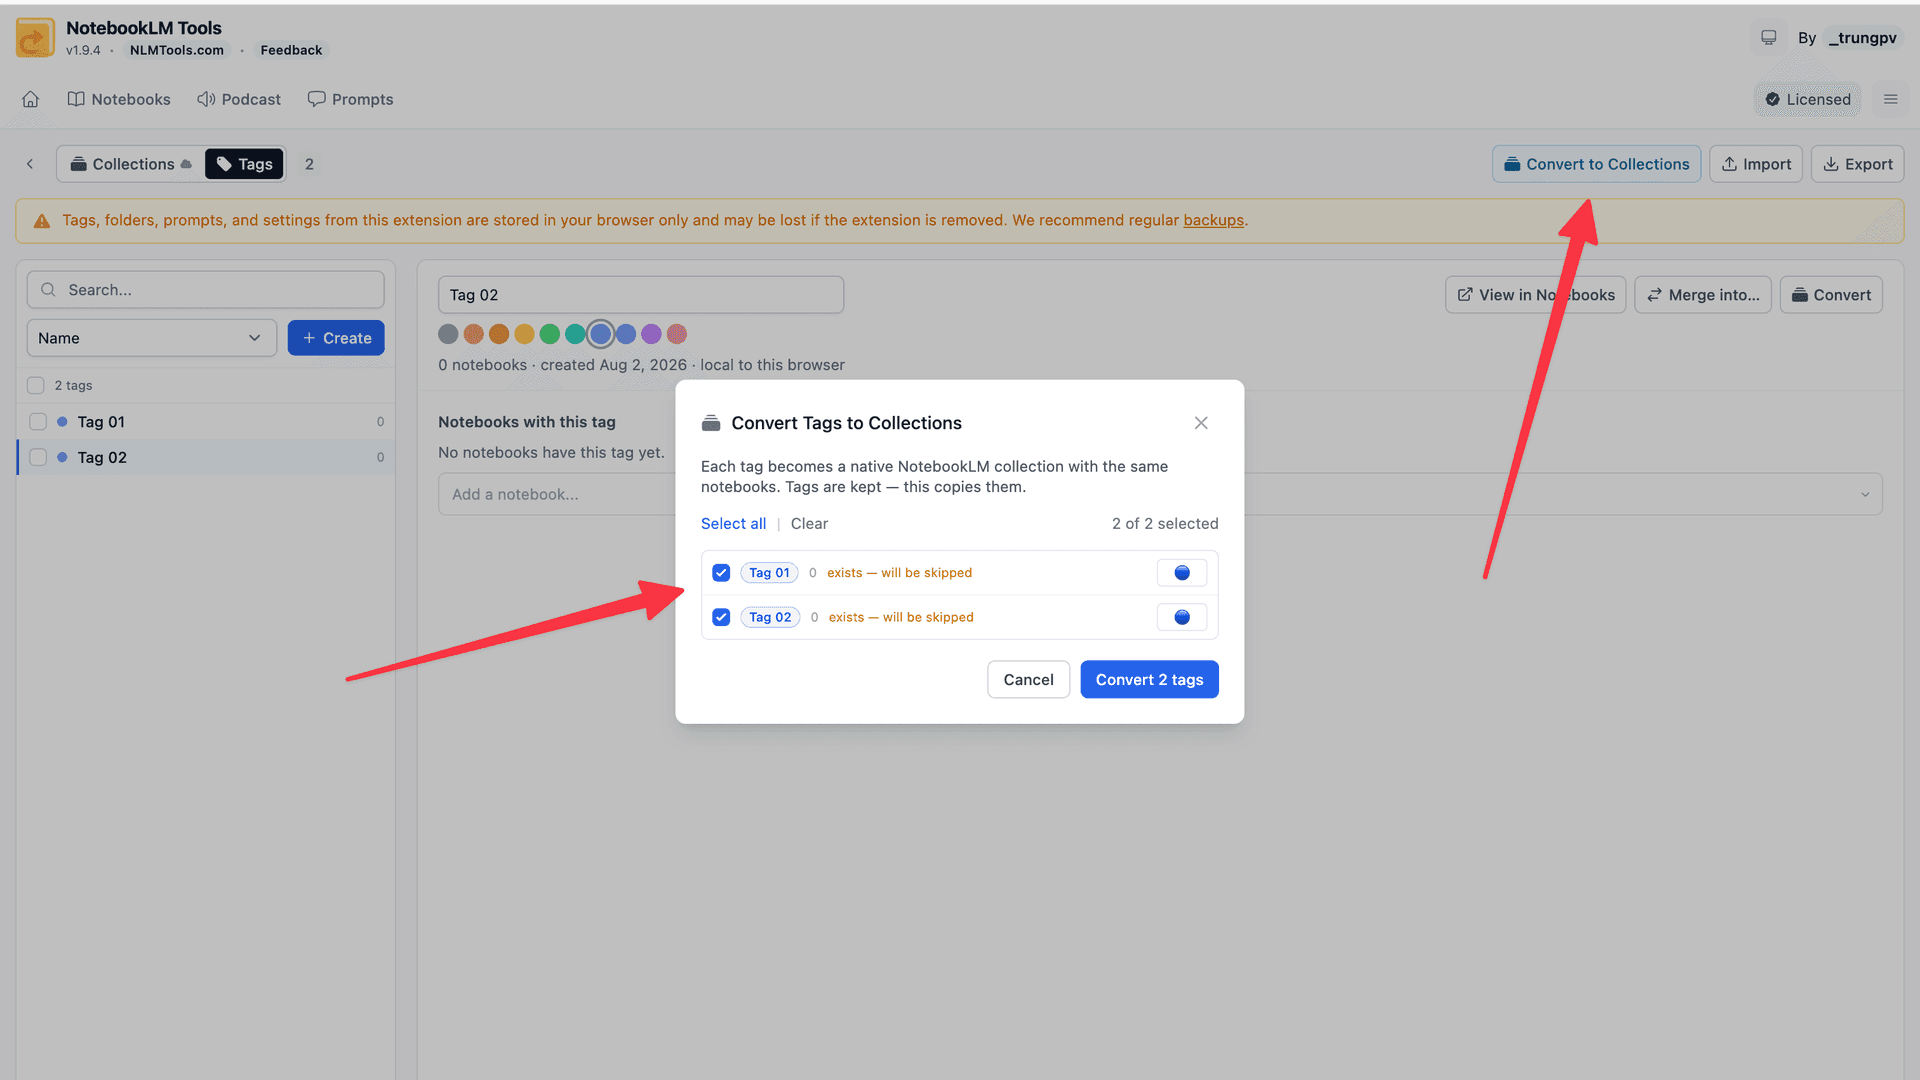This screenshot has width=1920, height=1080.
Task: Click the Tag 01 chip in dialog
Action: coord(769,573)
